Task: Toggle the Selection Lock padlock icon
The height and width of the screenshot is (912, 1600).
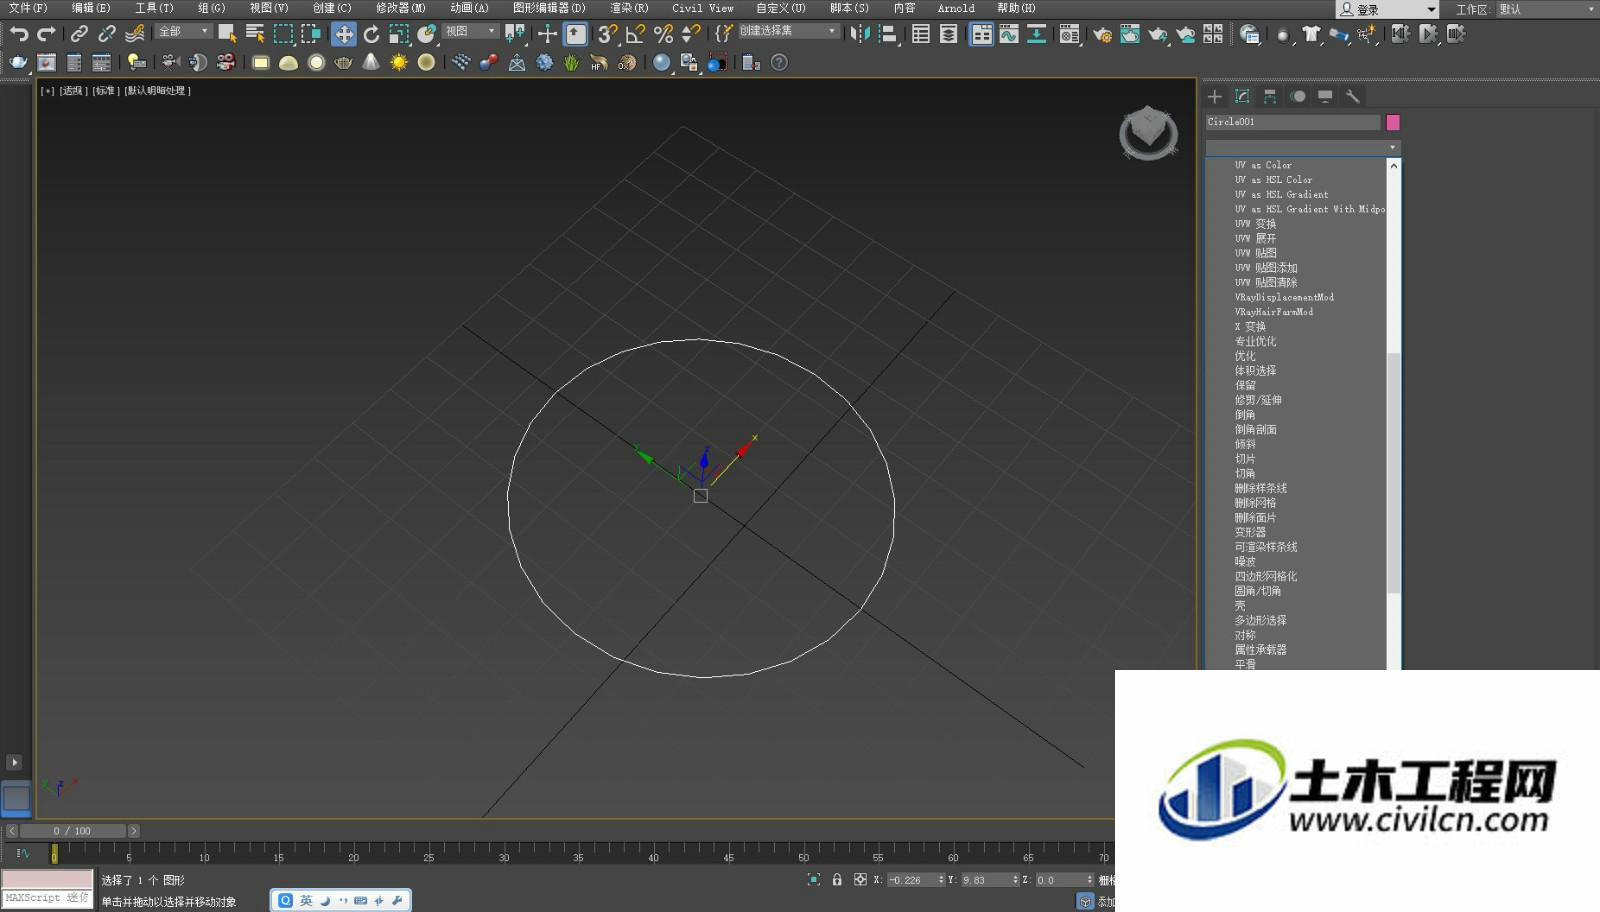Action: click(x=837, y=880)
